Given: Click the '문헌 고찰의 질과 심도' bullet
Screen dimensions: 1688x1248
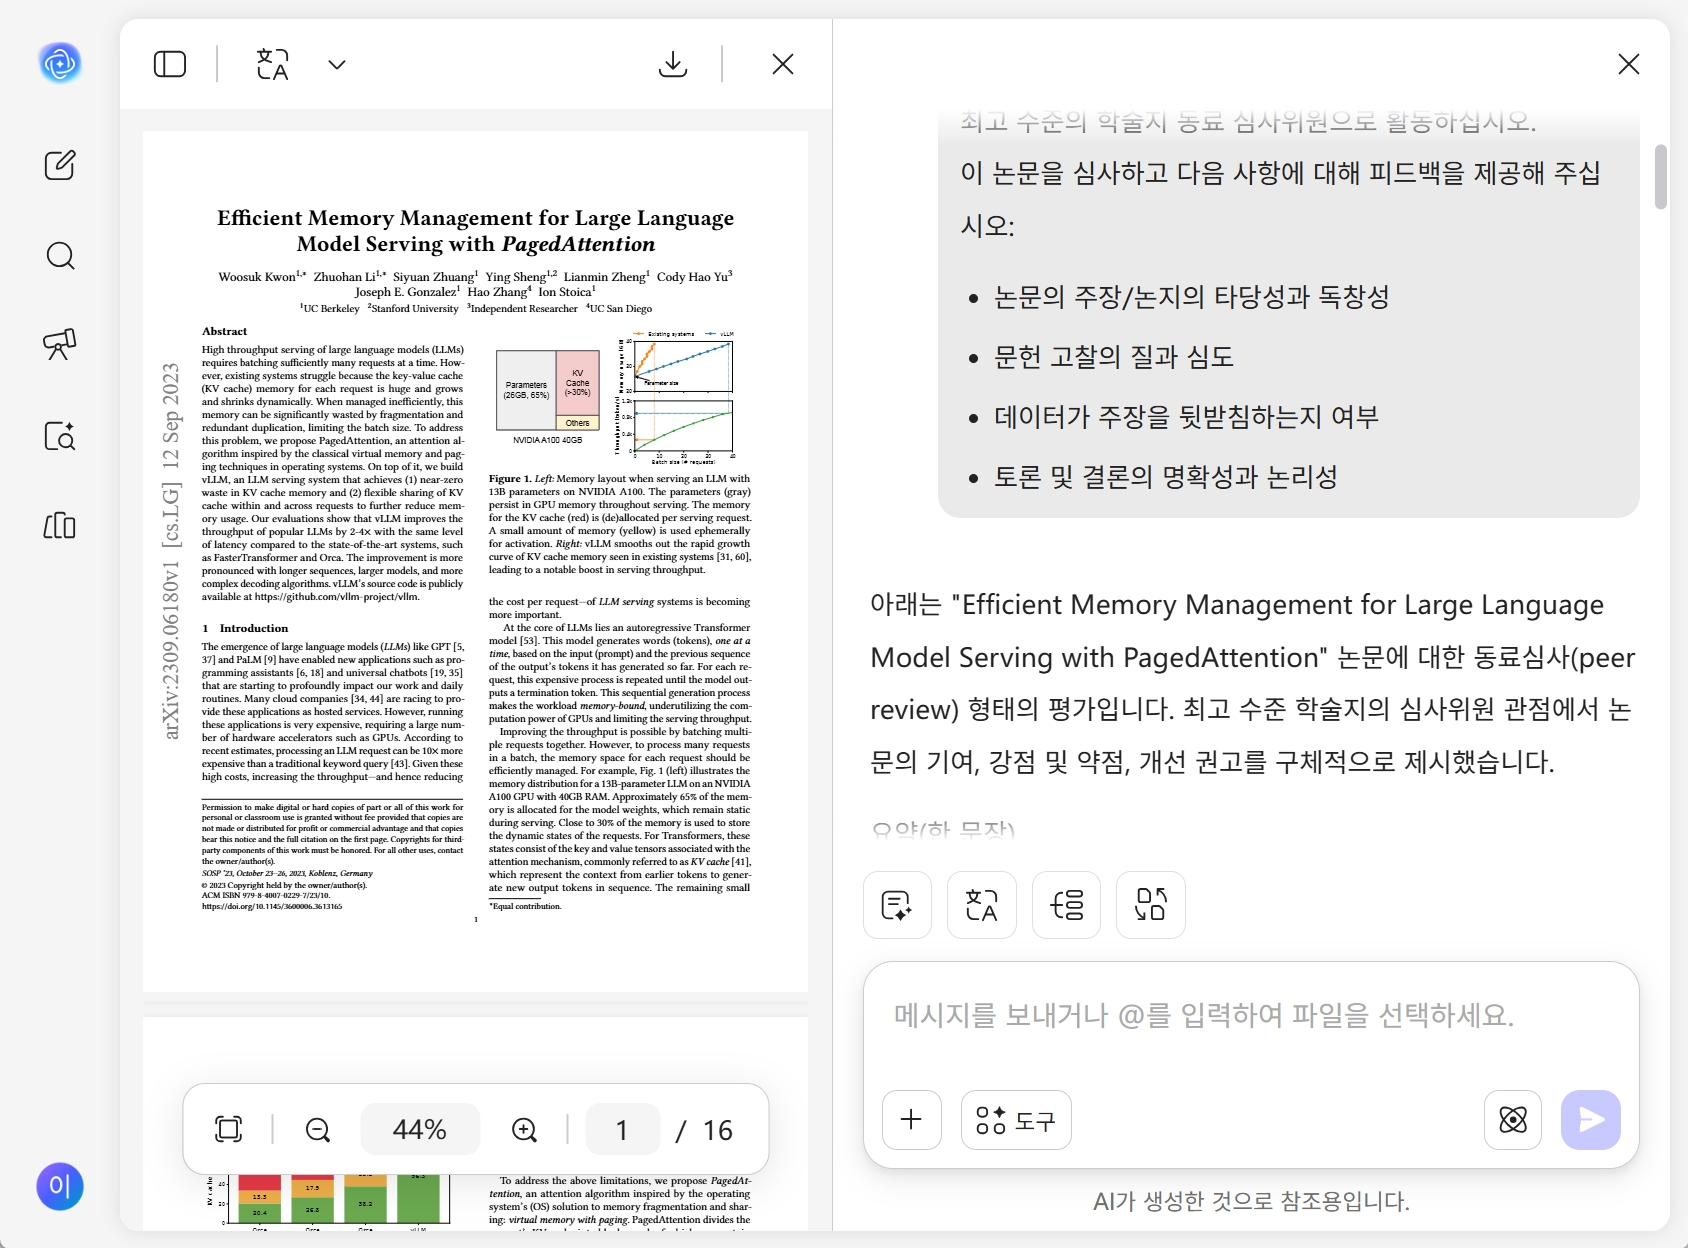Looking at the screenshot, I should click(x=1114, y=357).
